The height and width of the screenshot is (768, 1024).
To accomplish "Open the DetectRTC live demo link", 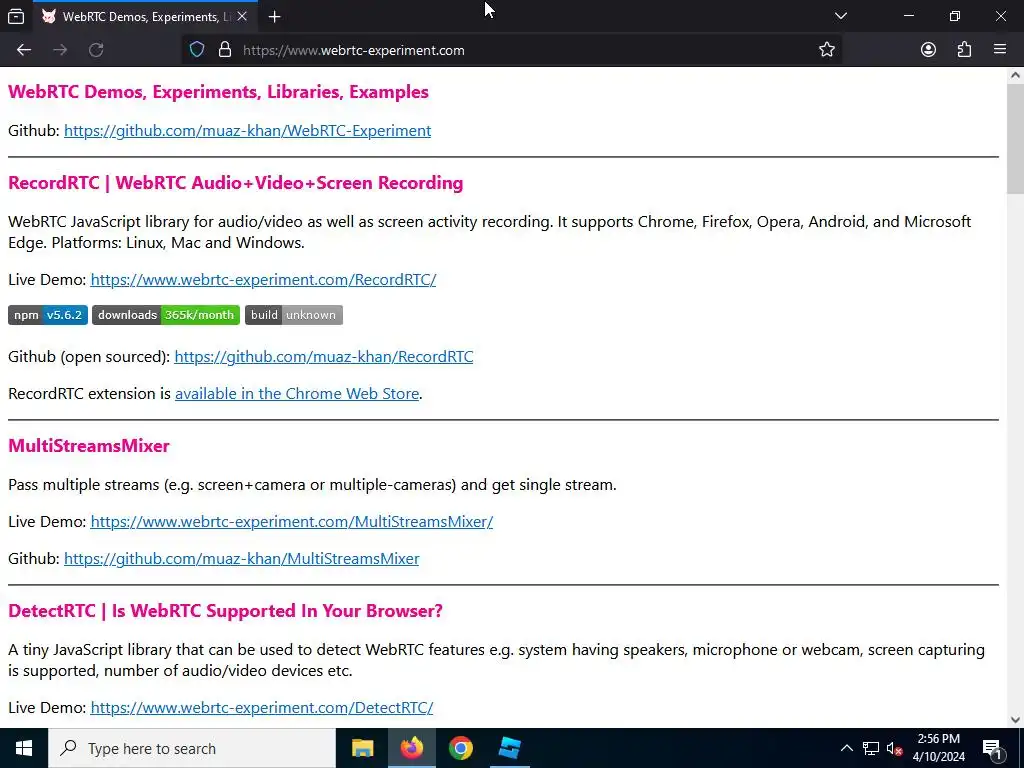I will [262, 708].
